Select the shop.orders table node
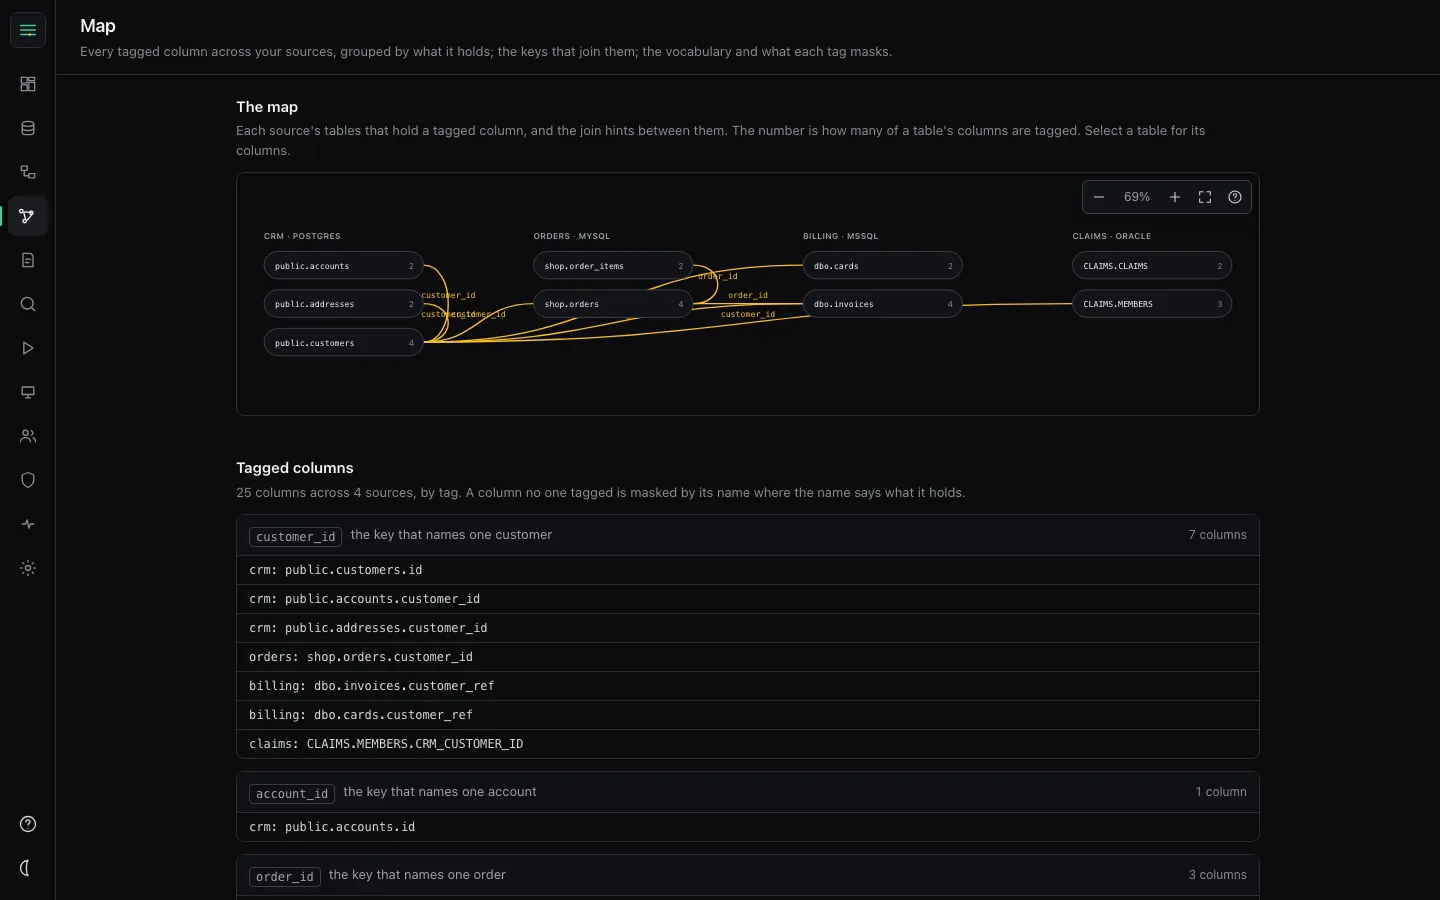This screenshot has height=900, width=1440. coord(613,304)
